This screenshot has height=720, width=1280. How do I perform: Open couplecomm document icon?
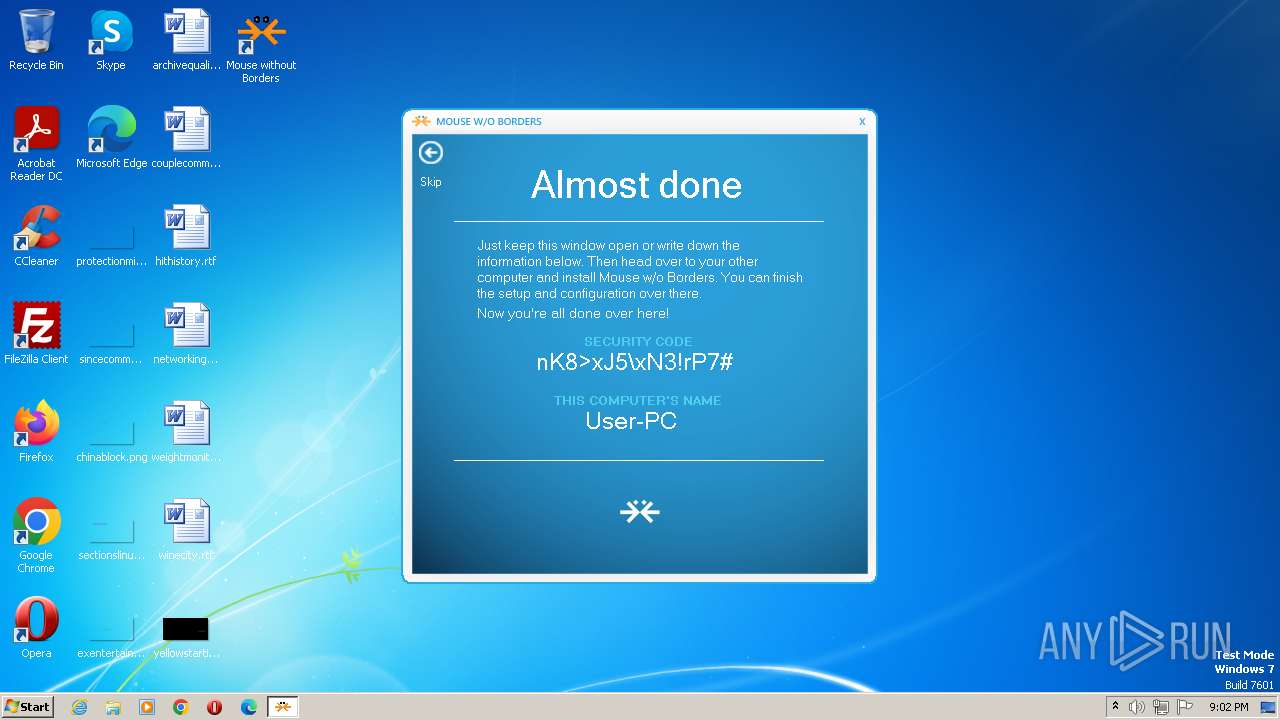pos(186,138)
